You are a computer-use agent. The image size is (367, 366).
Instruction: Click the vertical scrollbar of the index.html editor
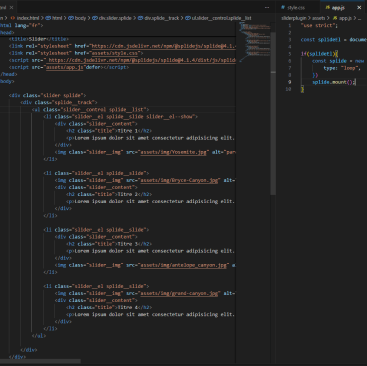pyautogui.click(x=273, y=113)
